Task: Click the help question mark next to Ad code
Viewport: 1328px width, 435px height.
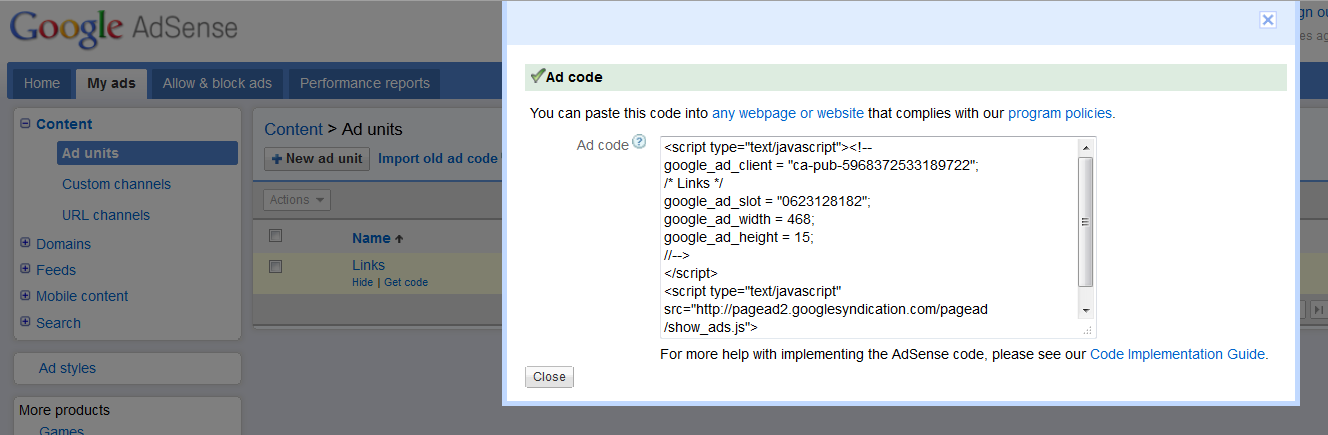Action: pyautogui.click(x=639, y=143)
